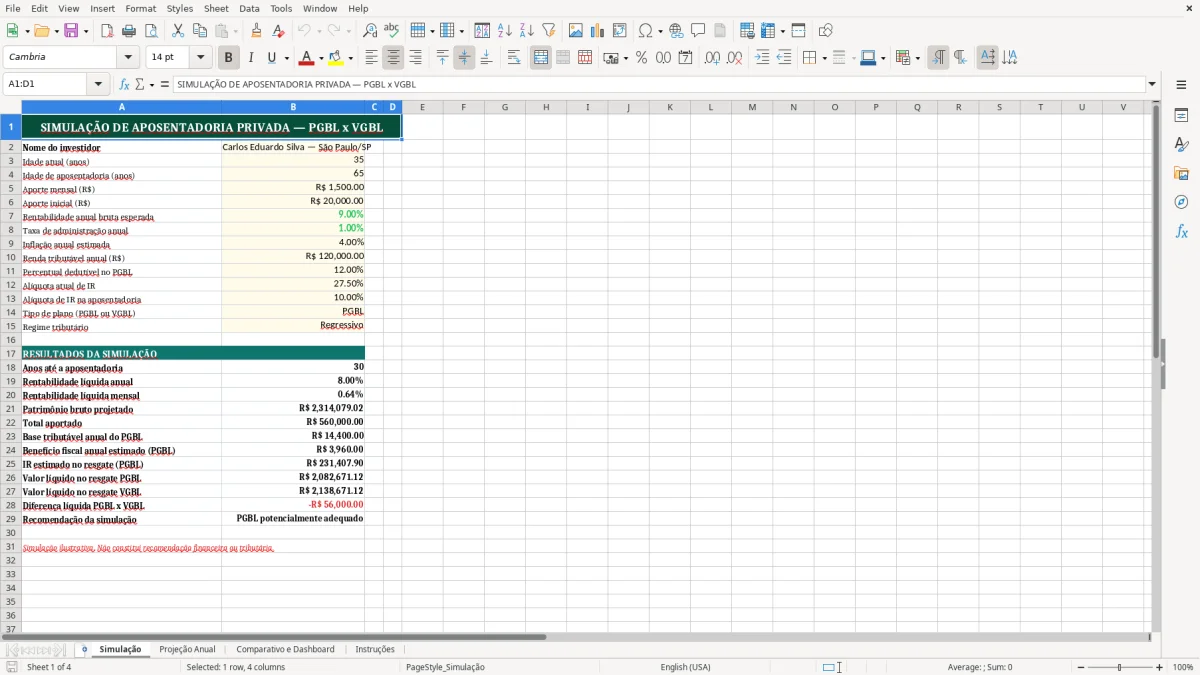
Task: Toggle Merge and Center Cells
Action: pos(541,58)
